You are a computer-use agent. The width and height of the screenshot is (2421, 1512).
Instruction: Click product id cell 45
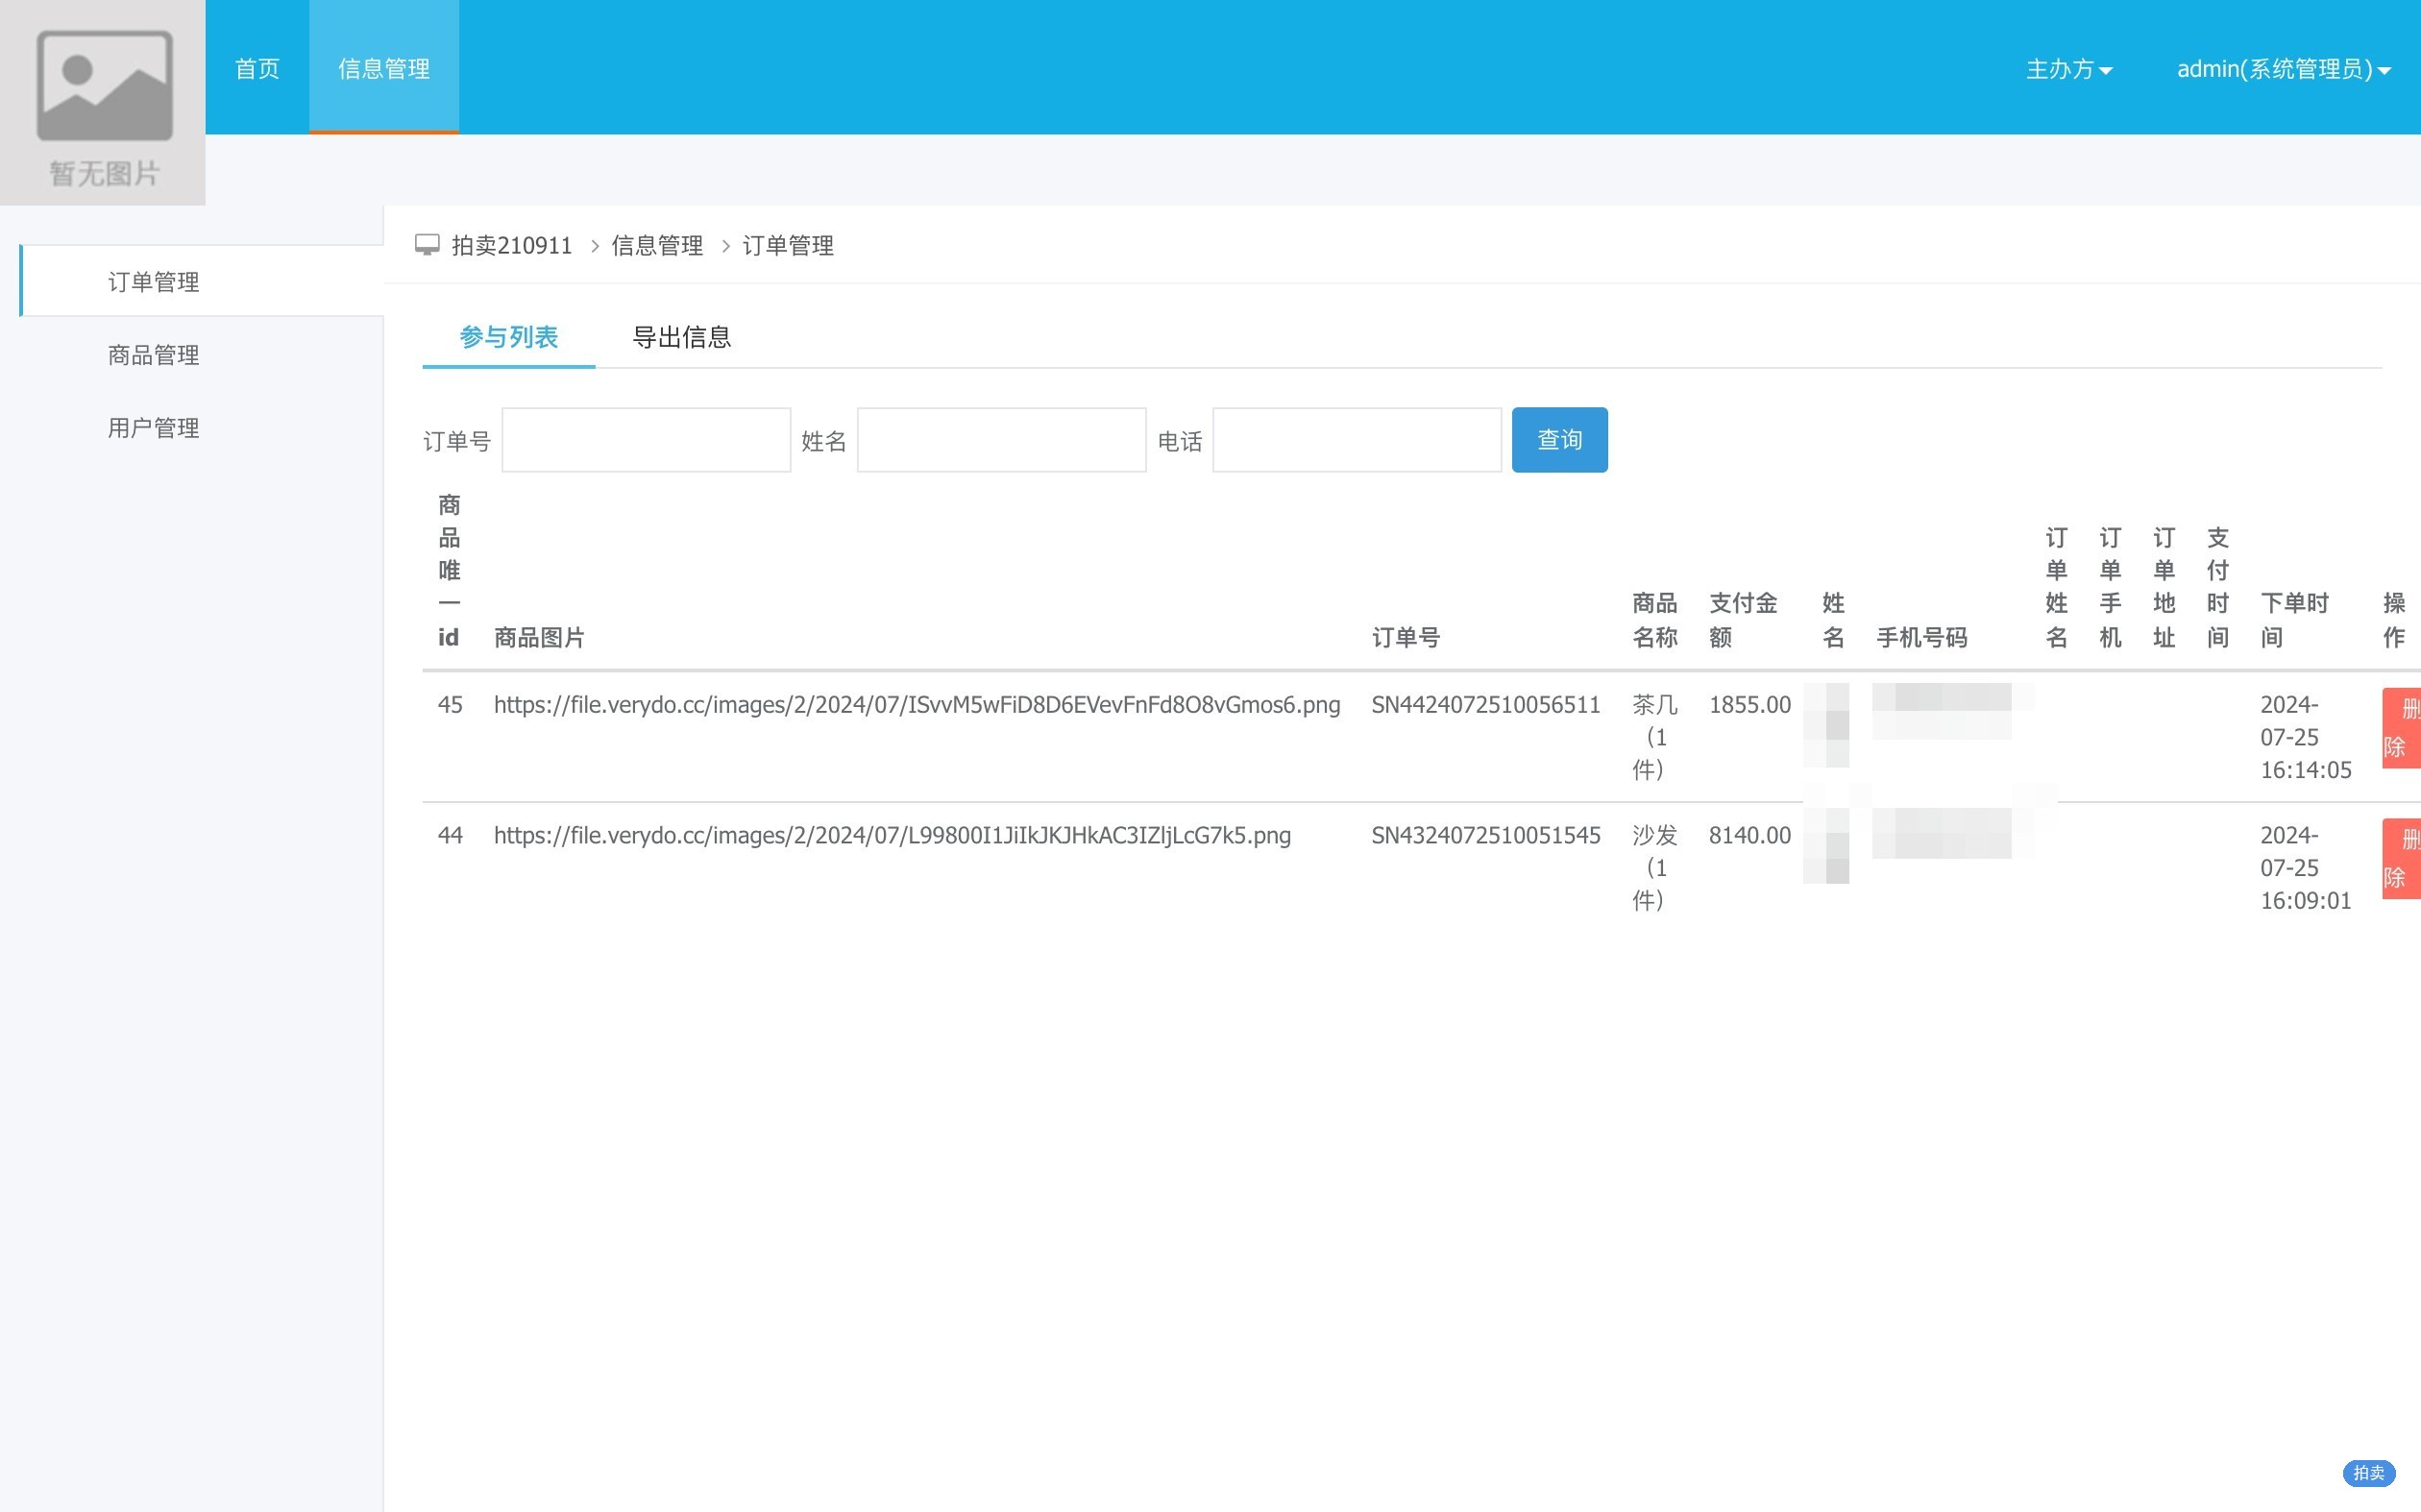pyautogui.click(x=450, y=705)
